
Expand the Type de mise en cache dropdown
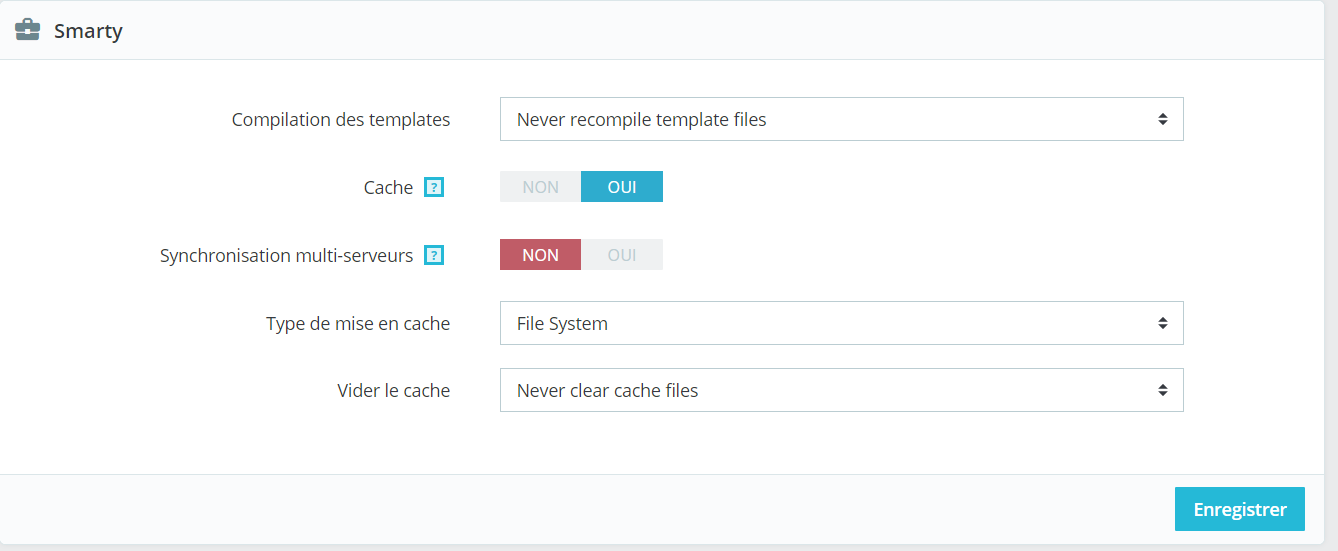point(842,323)
